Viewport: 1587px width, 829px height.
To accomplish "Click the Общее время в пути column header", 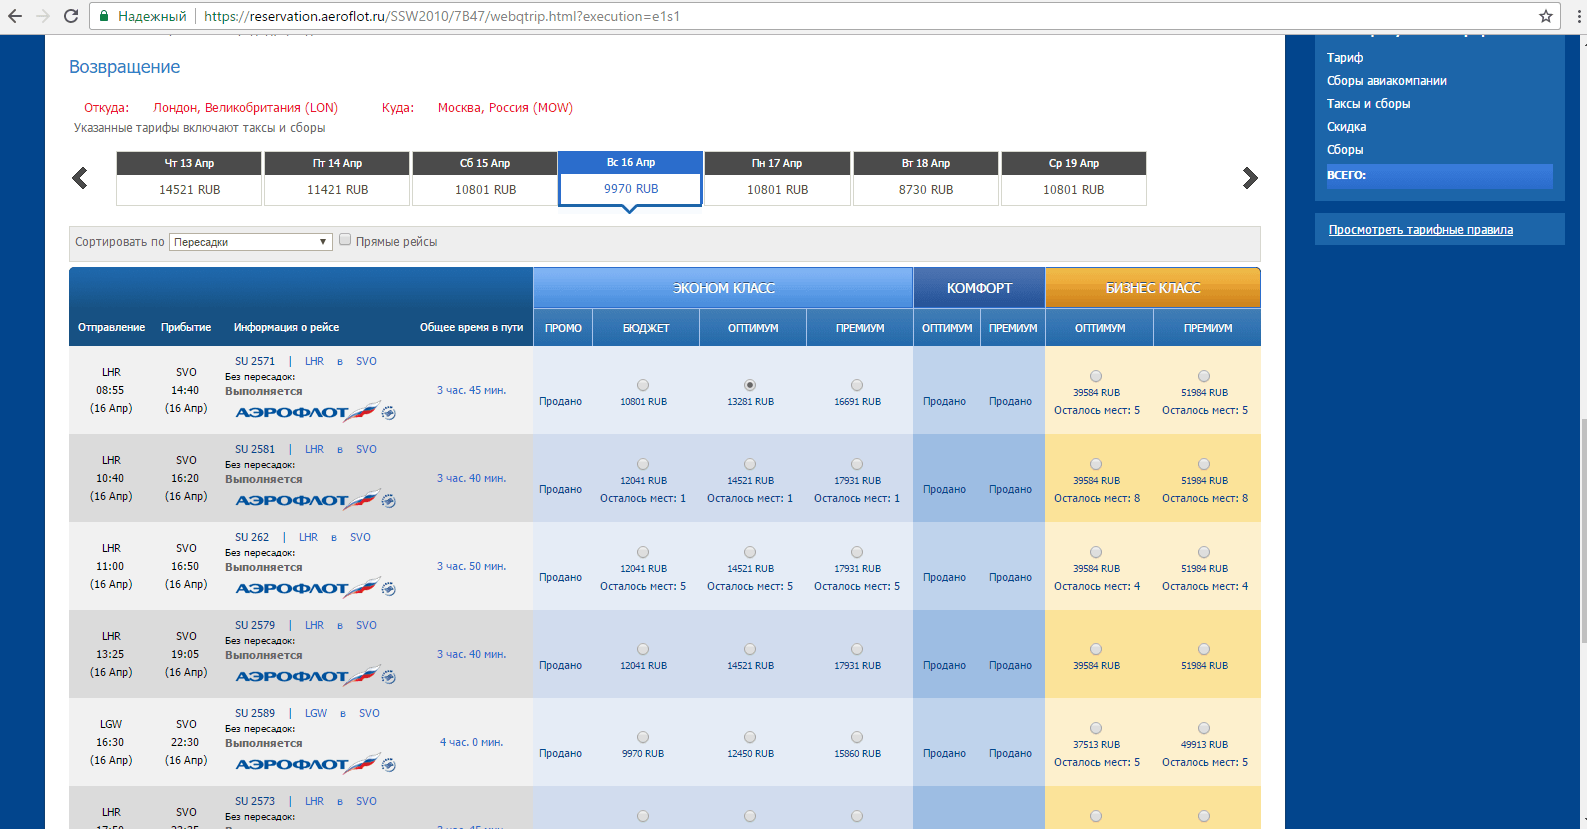I will point(471,327).
